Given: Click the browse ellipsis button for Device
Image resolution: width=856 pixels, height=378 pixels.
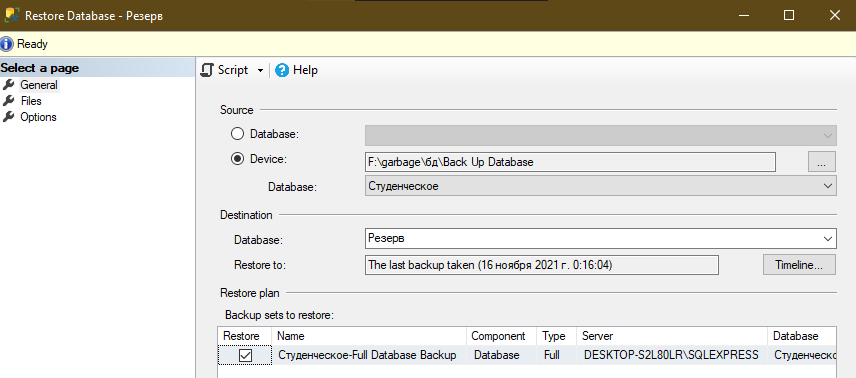Looking at the screenshot, I should [x=822, y=162].
